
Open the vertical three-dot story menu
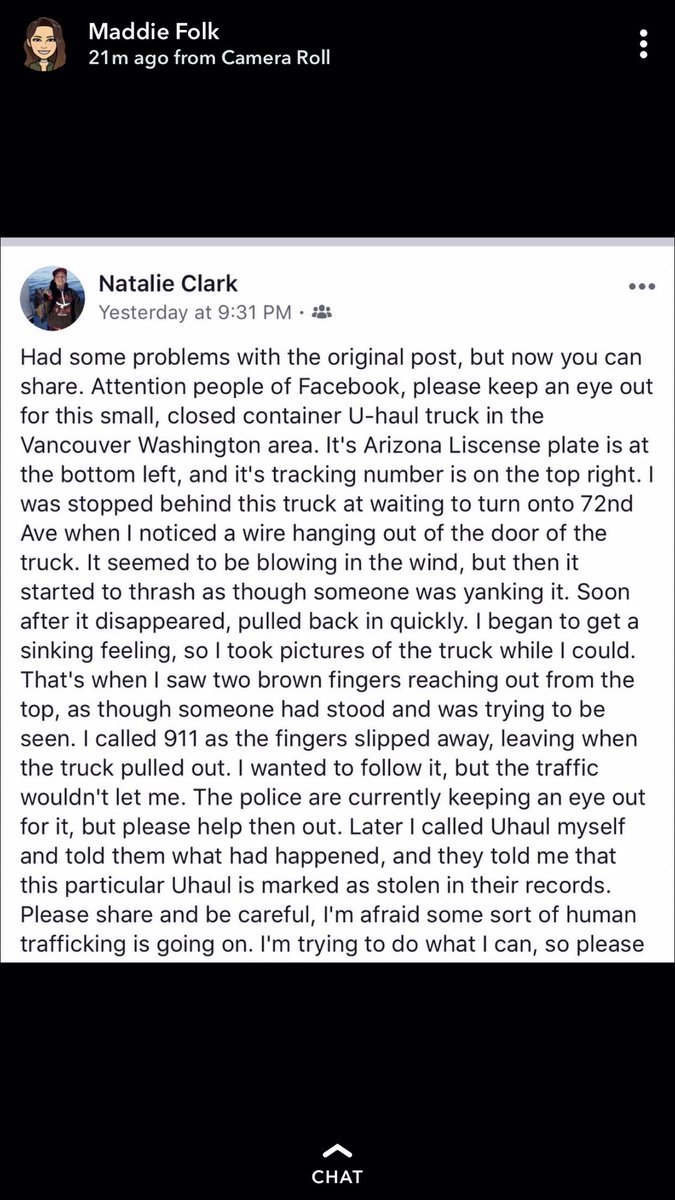coord(645,43)
